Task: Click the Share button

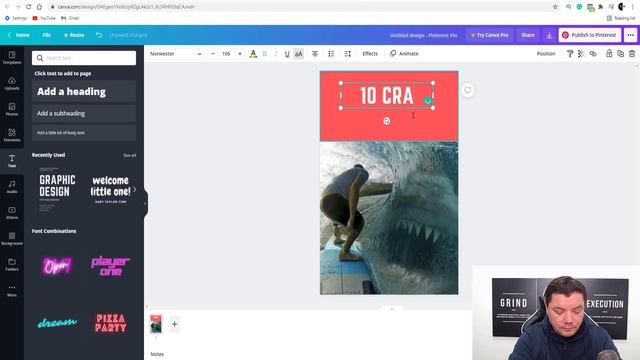Action: point(528,35)
